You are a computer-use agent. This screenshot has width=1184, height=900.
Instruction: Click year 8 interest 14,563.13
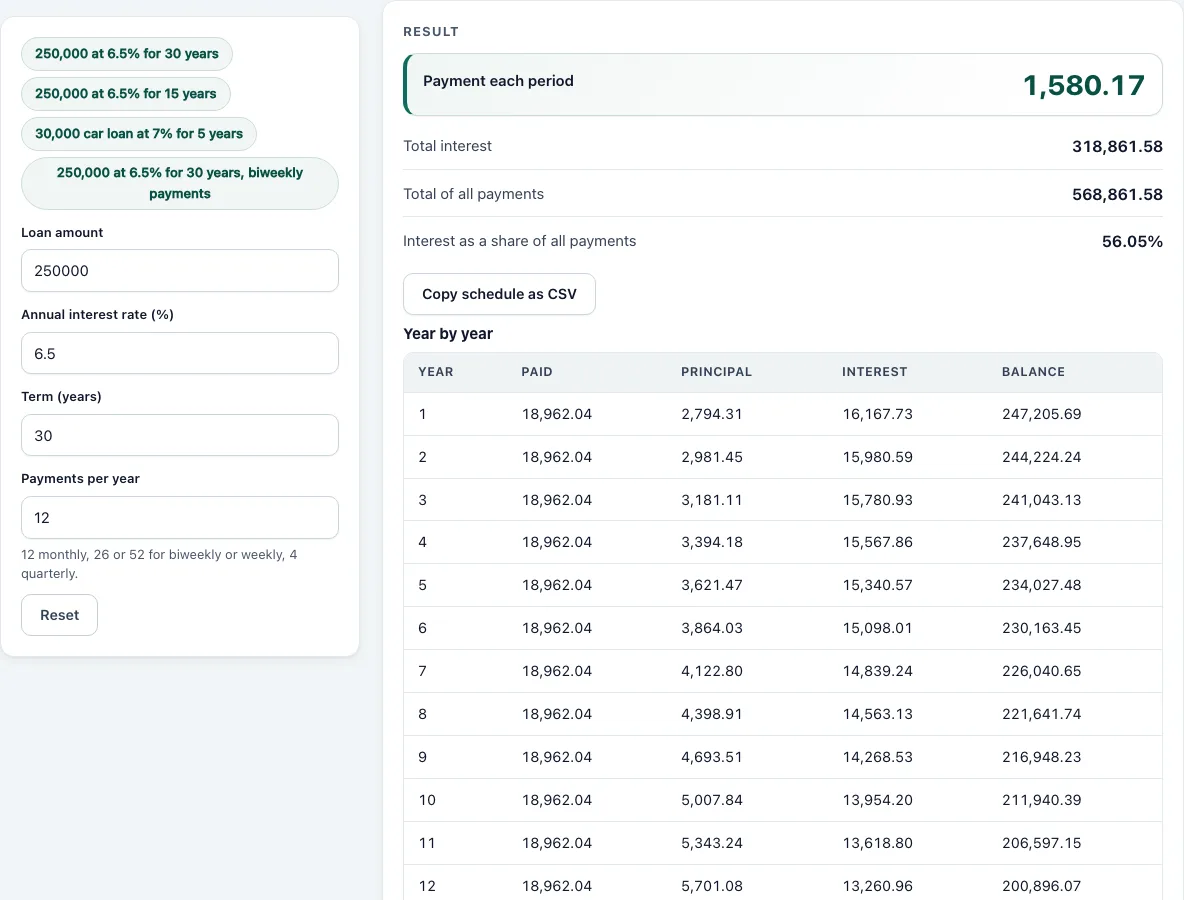877,714
